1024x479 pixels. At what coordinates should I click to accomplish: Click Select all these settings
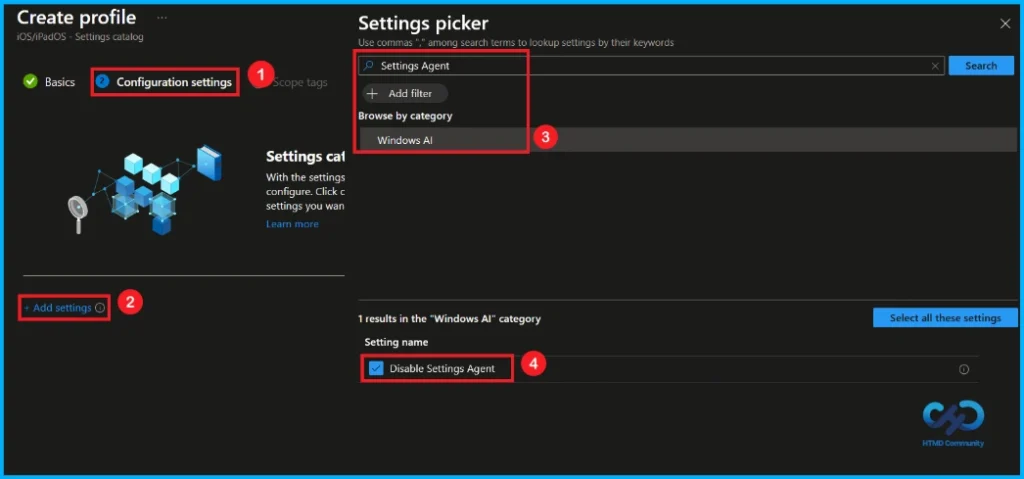pyautogui.click(x=945, y=318)
